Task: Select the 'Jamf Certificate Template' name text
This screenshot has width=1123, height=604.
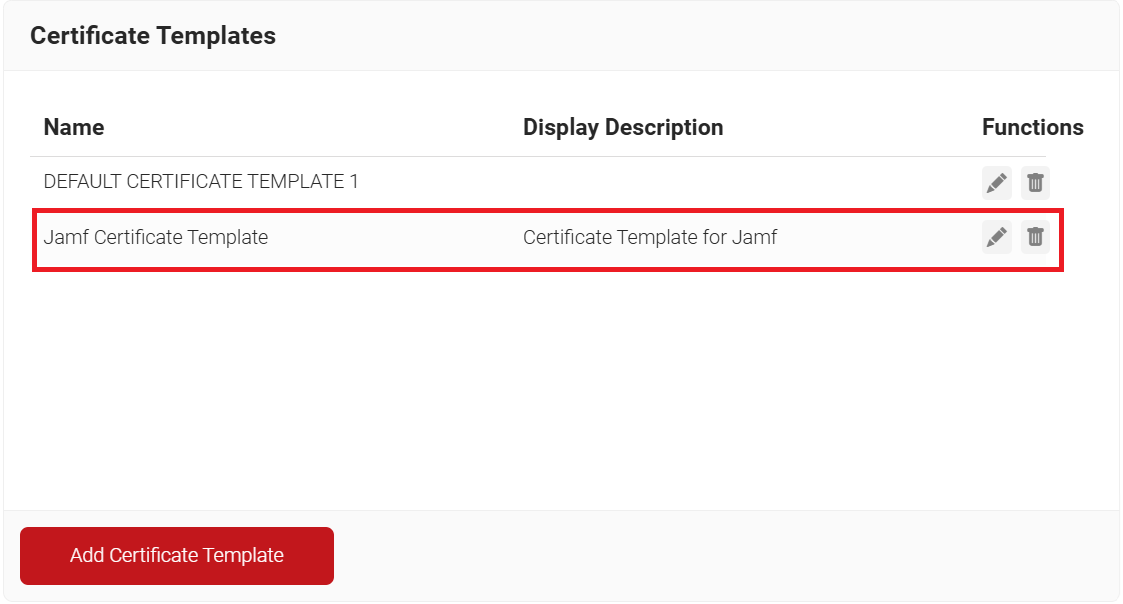Action: tap(155, 237)
